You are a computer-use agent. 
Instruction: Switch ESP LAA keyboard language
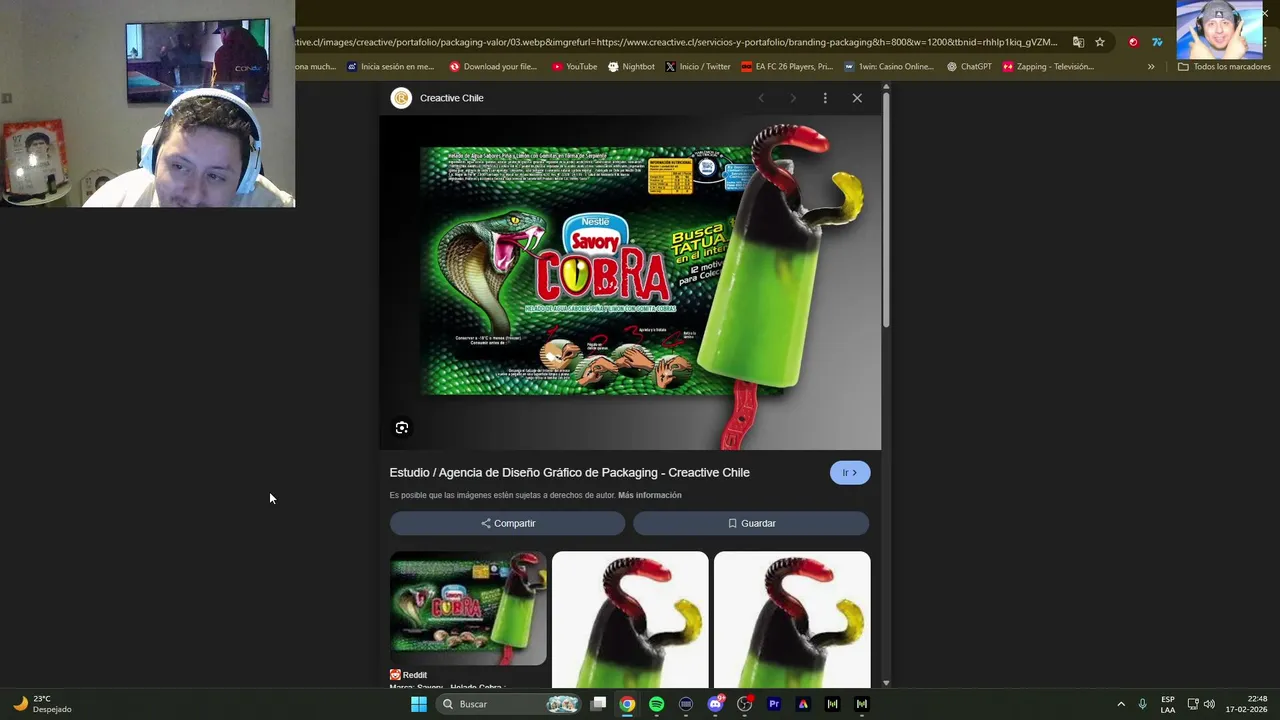1168,704
